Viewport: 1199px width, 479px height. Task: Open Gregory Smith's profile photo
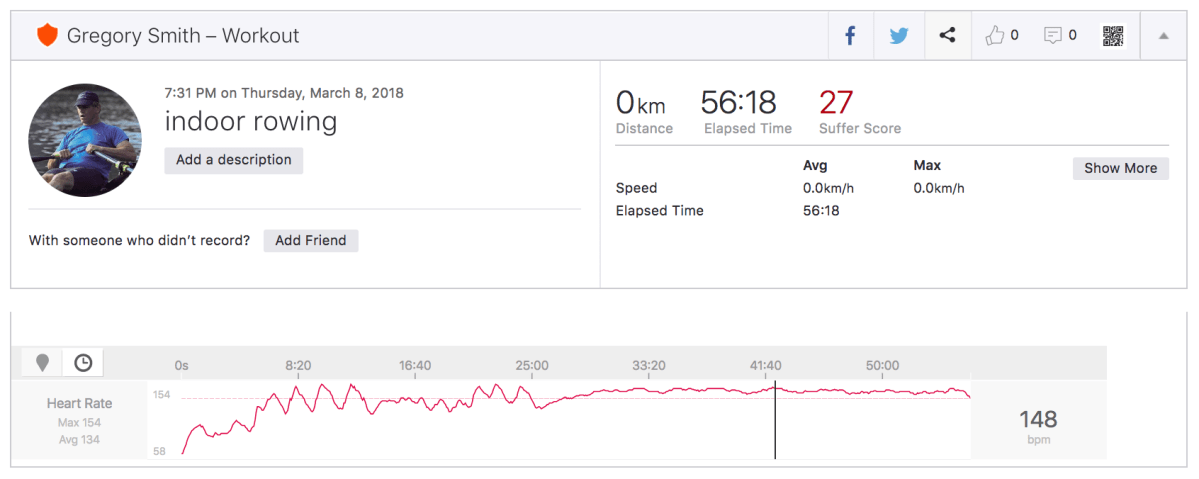pos(85,140)
